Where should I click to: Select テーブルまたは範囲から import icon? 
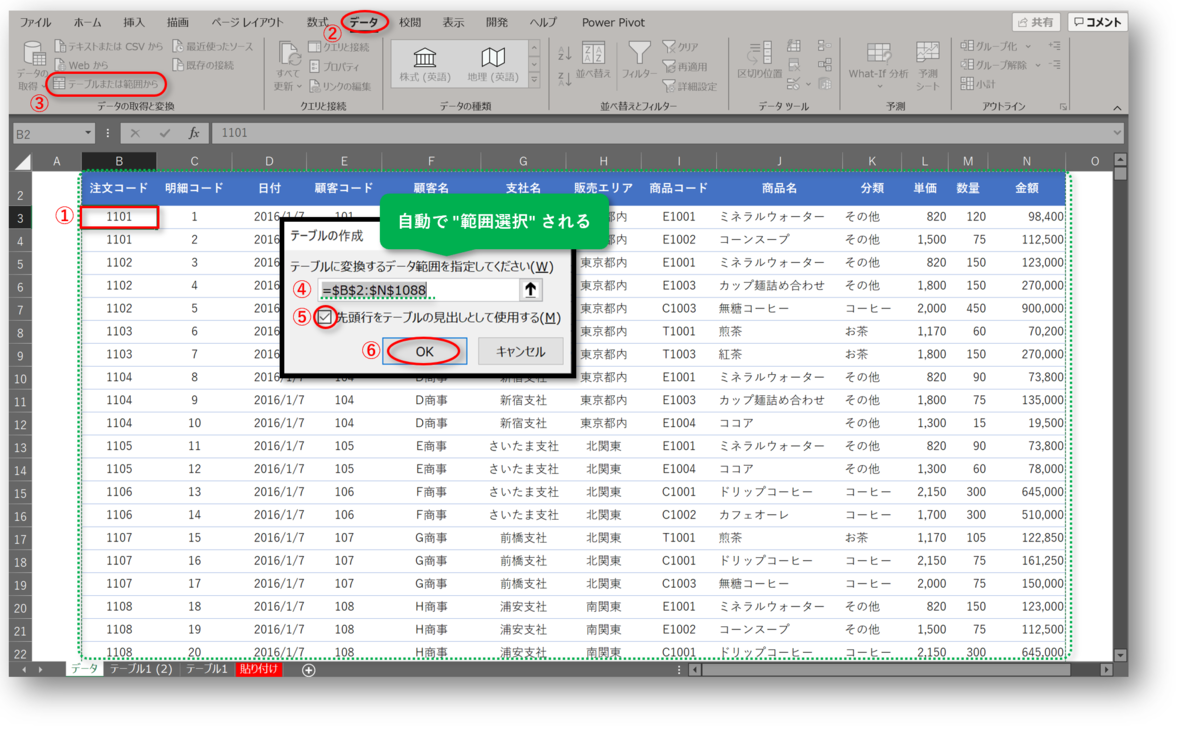(90, 83)
